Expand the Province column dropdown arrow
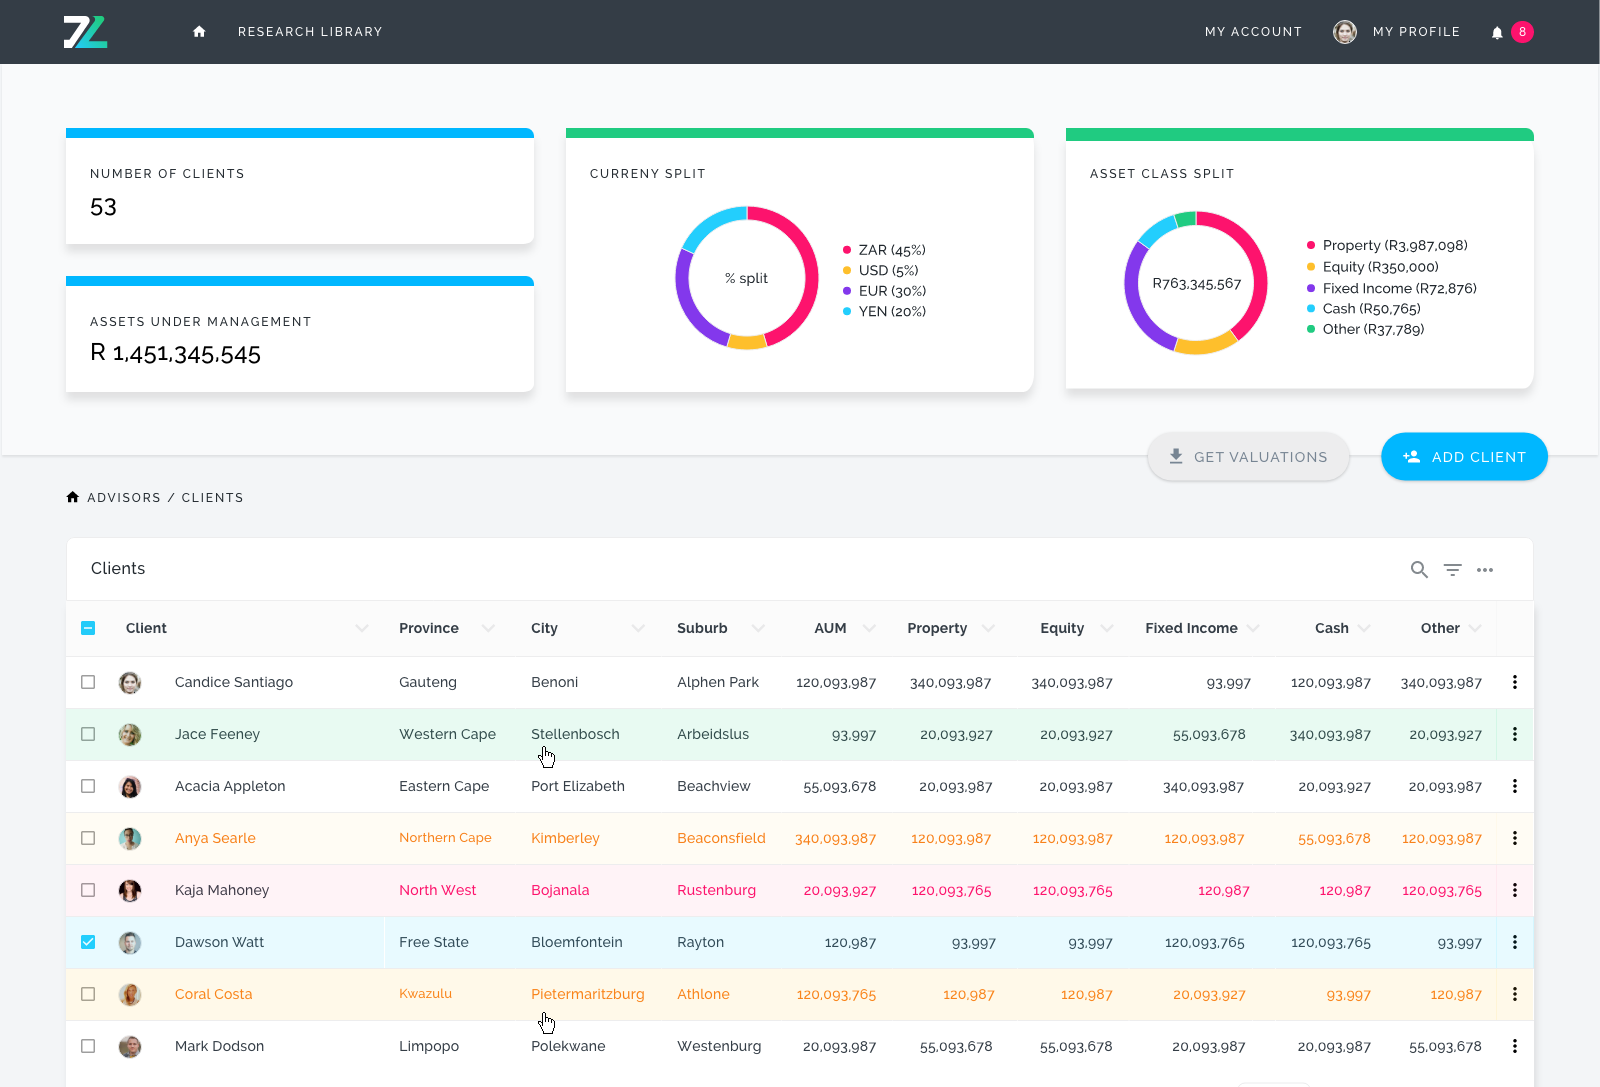 [x=488, y=628]
